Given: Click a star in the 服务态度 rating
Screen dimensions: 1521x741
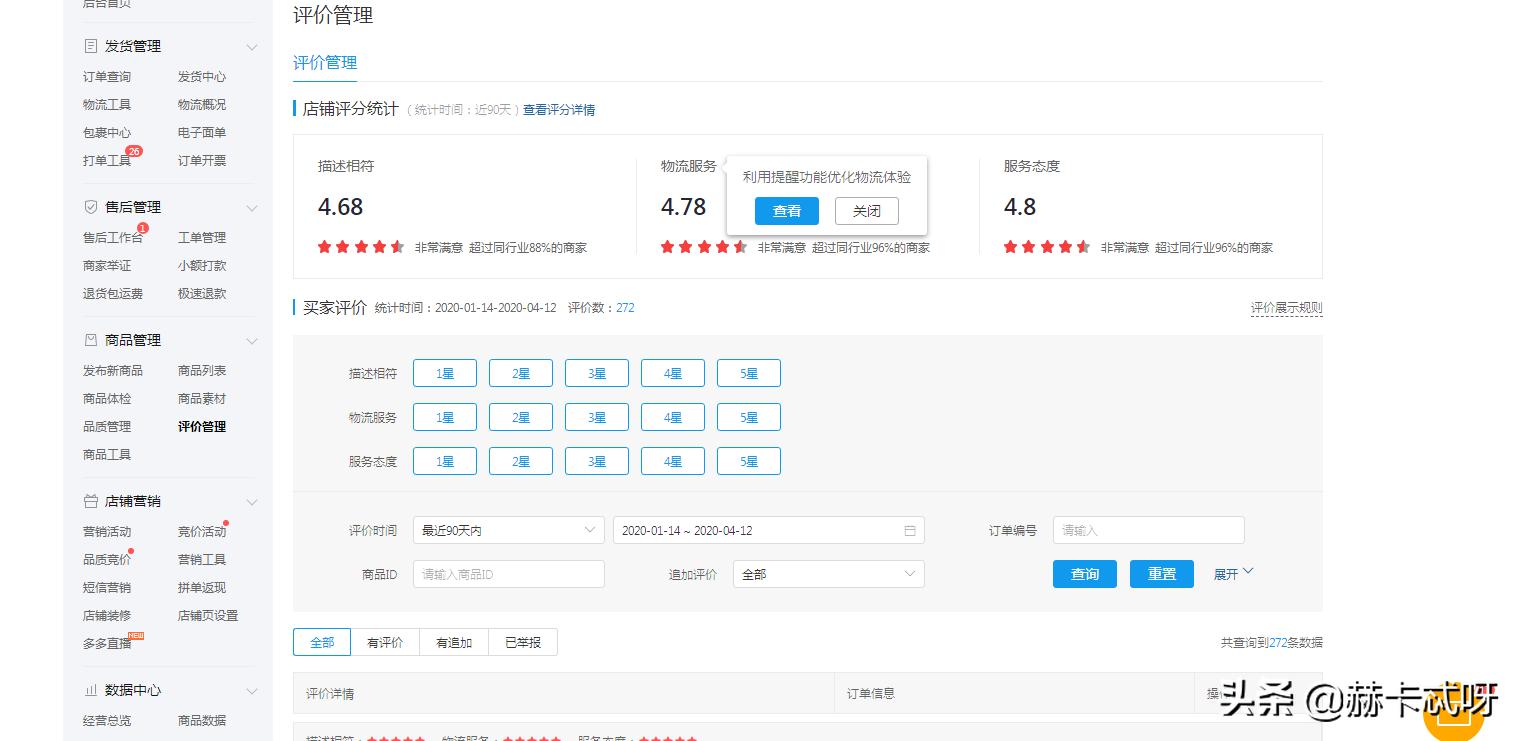Looking at the screenshot, I should (x=1046, y=247).
